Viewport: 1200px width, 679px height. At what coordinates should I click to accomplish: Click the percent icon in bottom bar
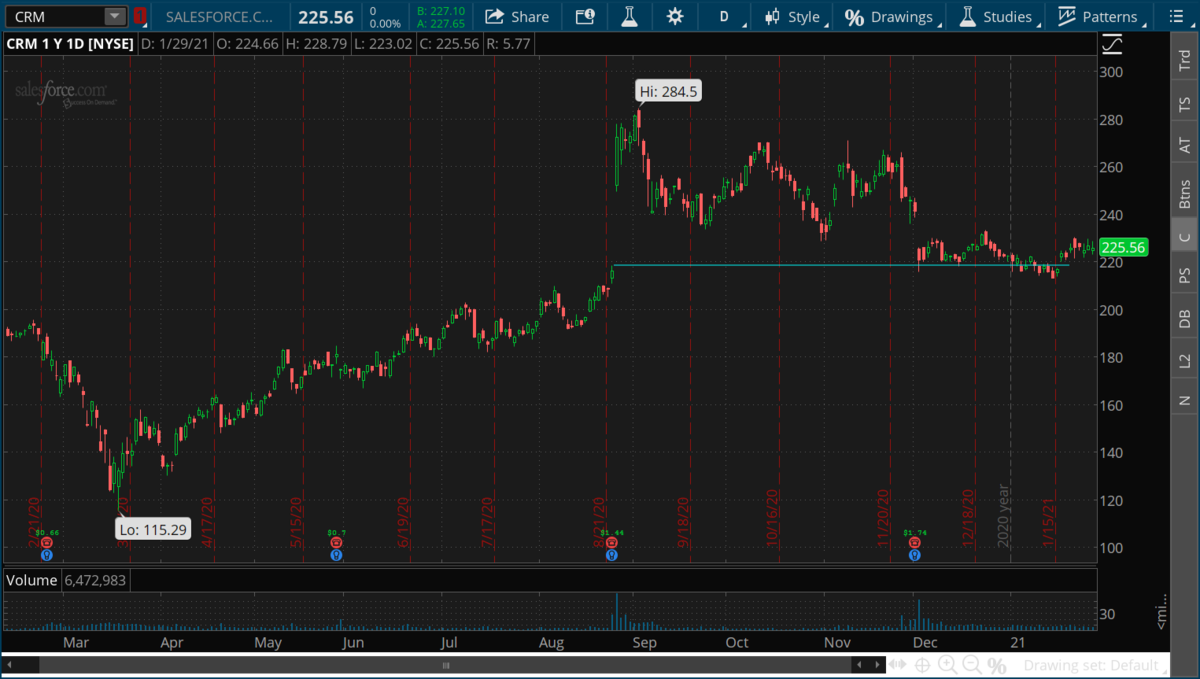[997, 665]
